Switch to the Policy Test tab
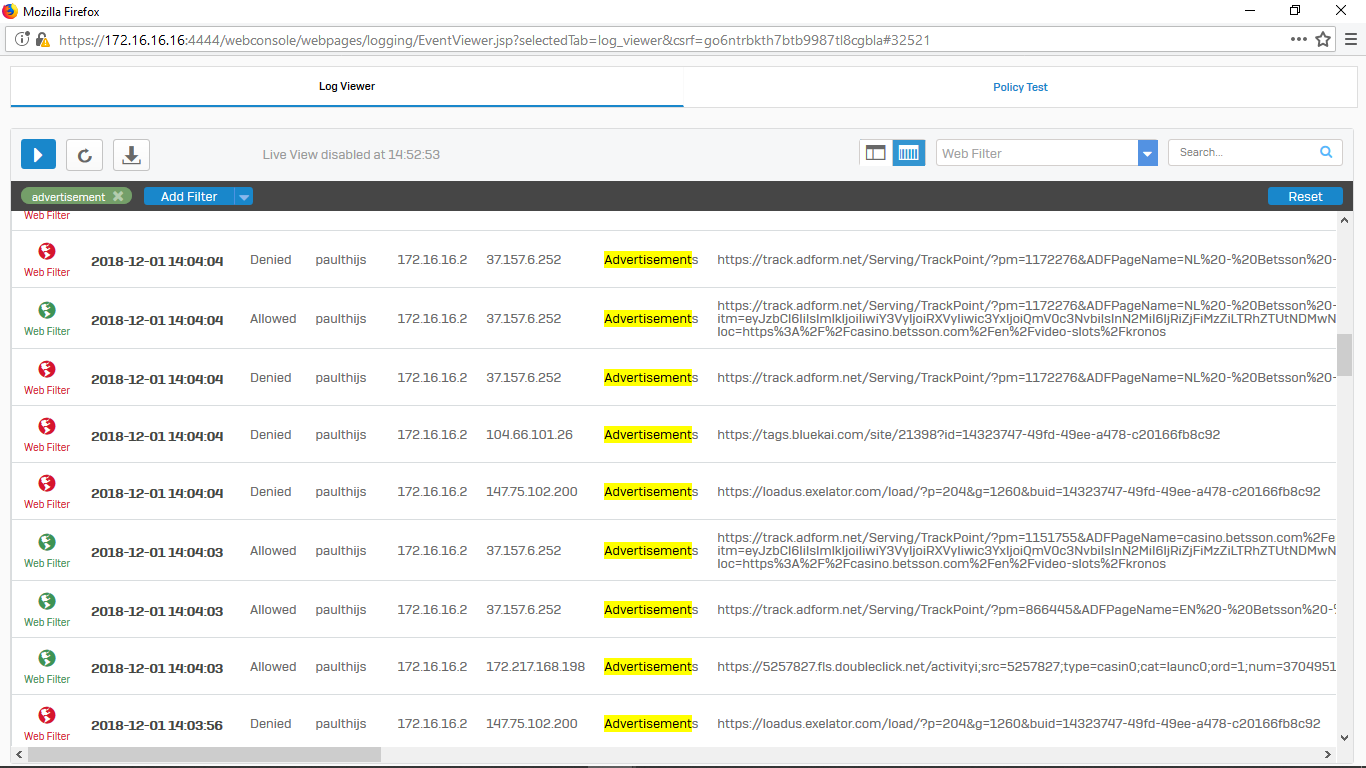This screenshot has height=768, width=1366. (x=1020, y=87)
